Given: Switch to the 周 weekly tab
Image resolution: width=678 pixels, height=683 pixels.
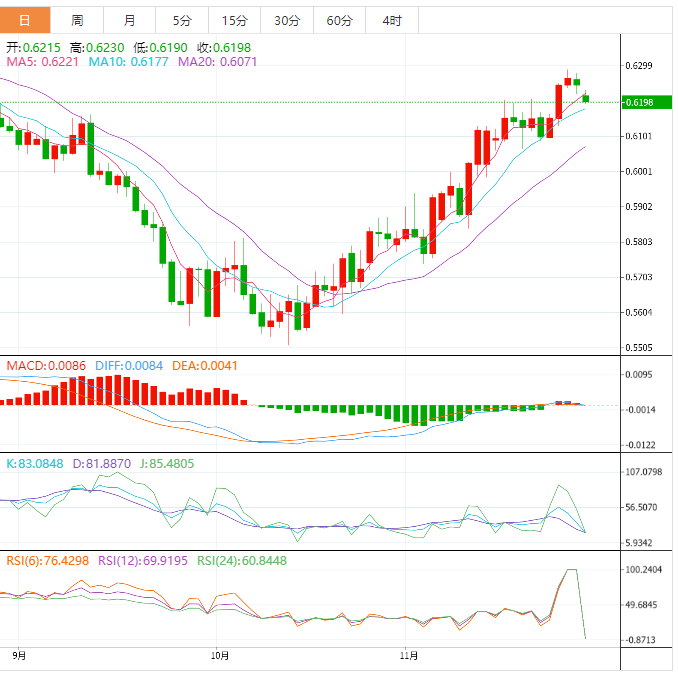Looking at the screenshot, I should point(77,20).
